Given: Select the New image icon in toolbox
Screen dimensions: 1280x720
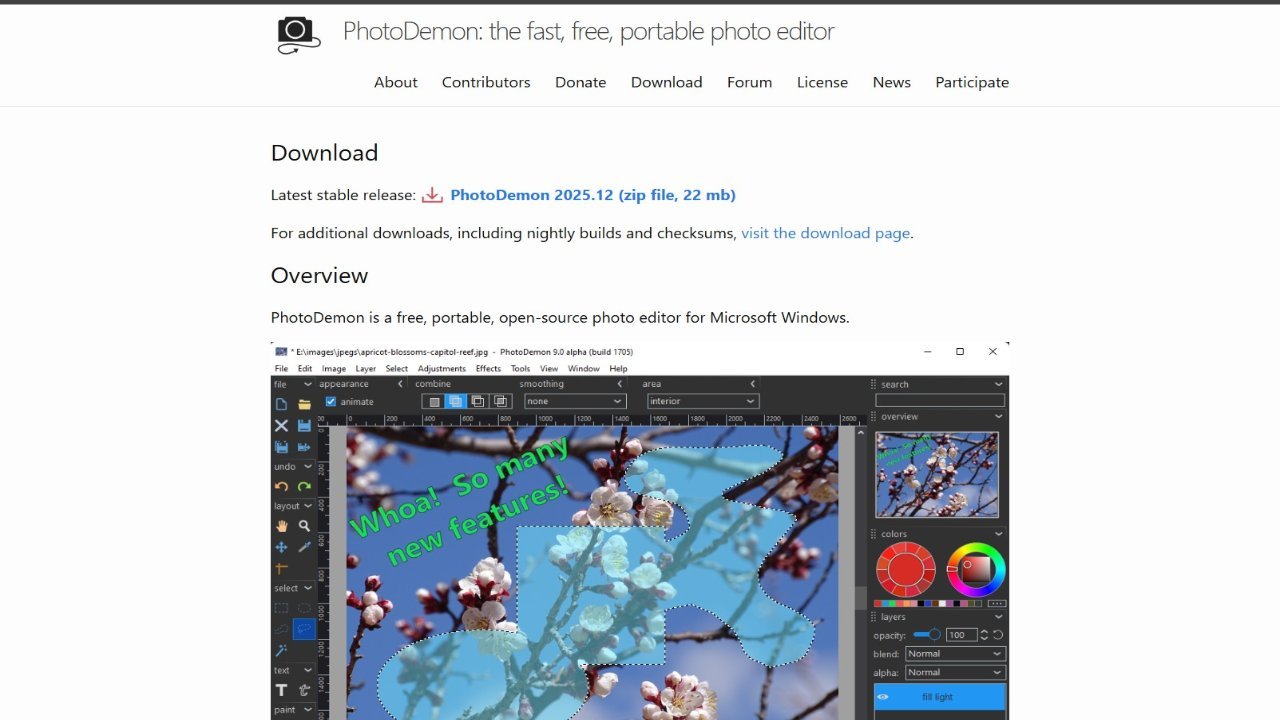Looking at the screenshot, I should tap(281, 404).
